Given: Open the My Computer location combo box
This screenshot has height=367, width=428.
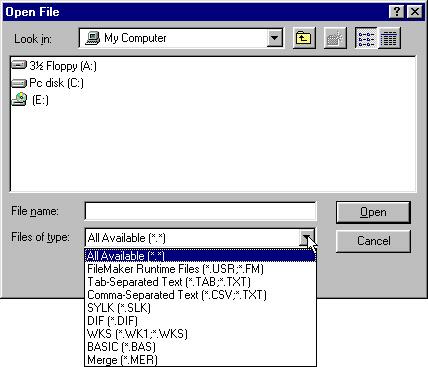Looking at the screenshot, I should coord(181,38).
